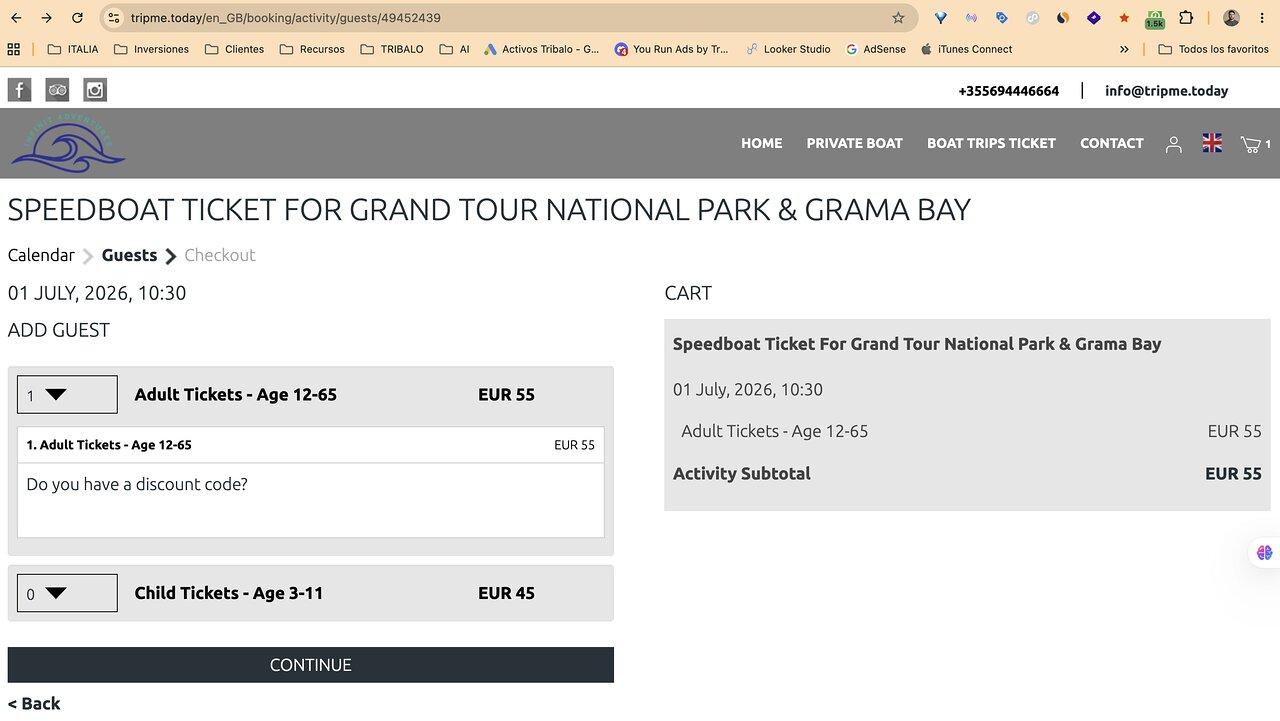The height and width of the screenshot is (721, 1280).
Task: Open AdSense bookmark
Action: [876, 49]
